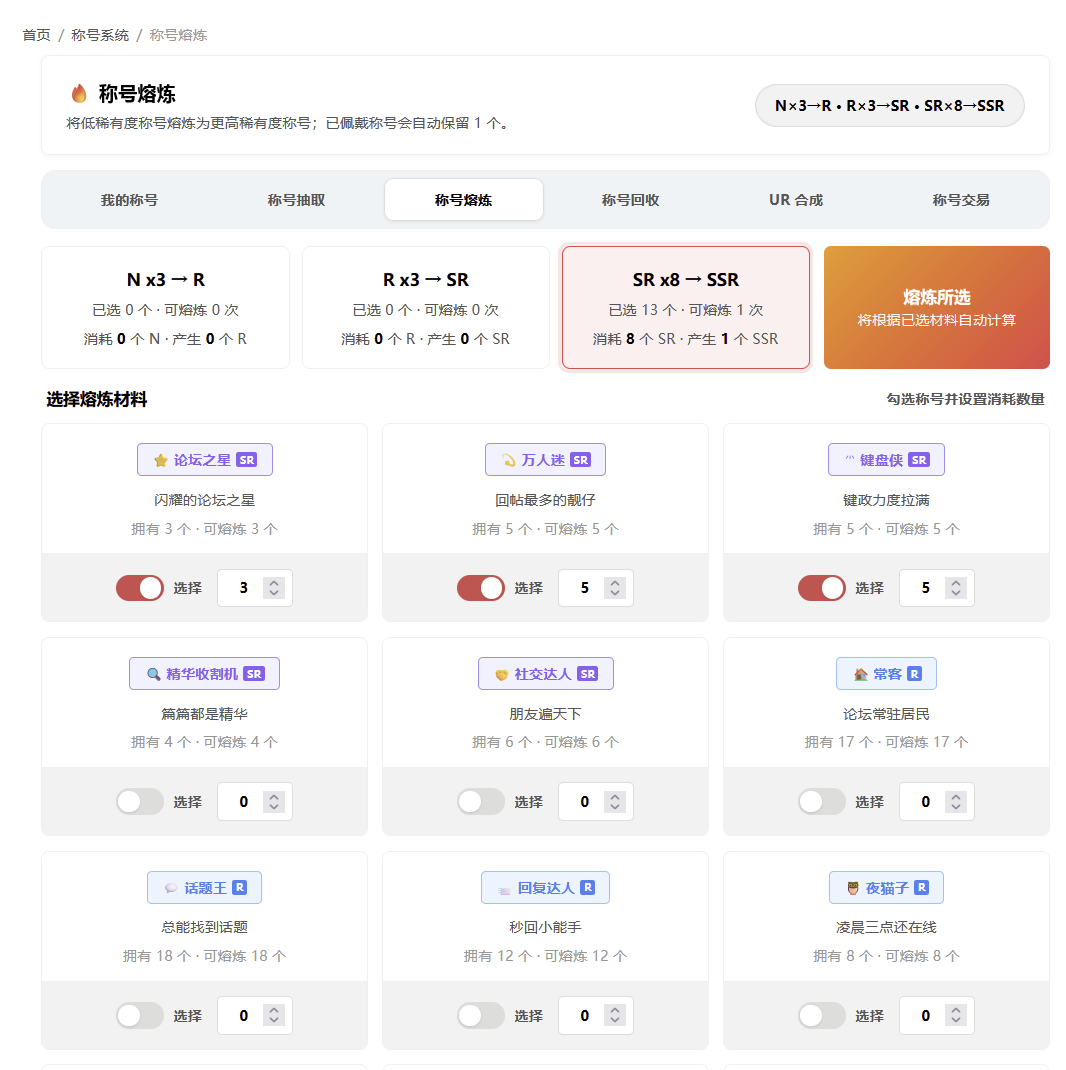
Task: Click the SR rarity tag on 万人迷
Action: pos(580,460)
